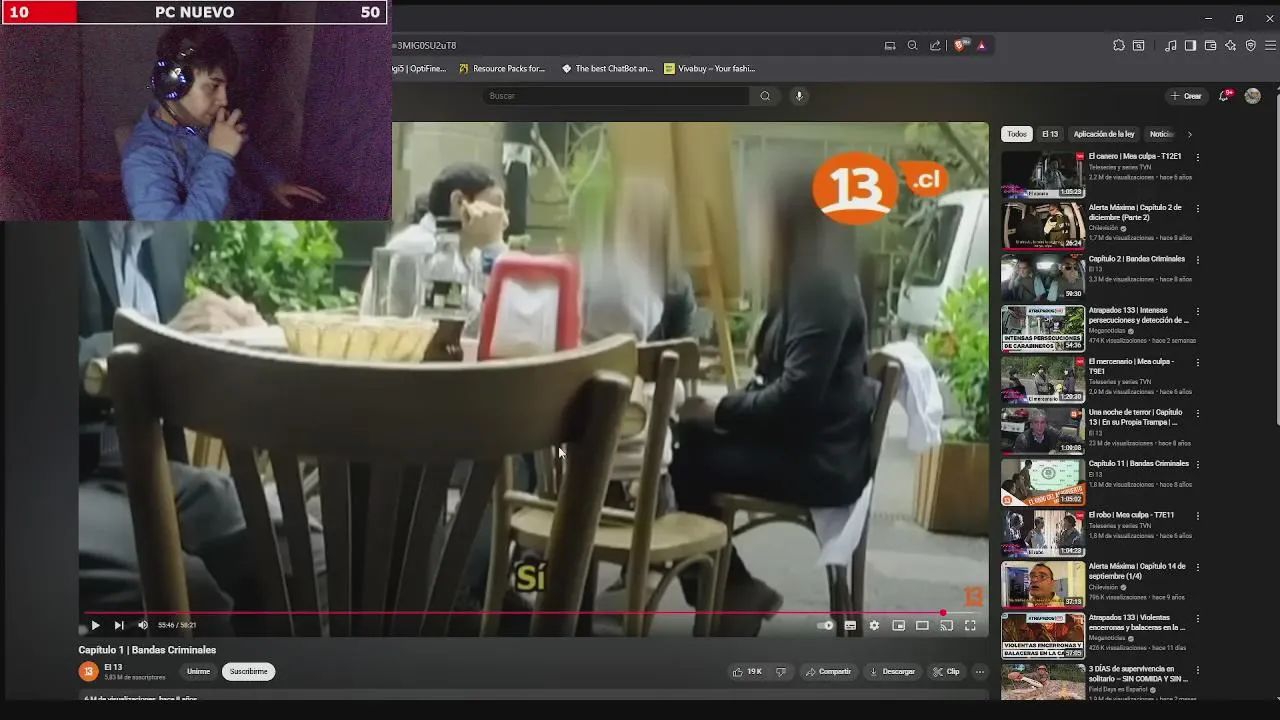
Task: Open options for Capítulo 2 Bandas Criminales
Action: pos(1198,259)
